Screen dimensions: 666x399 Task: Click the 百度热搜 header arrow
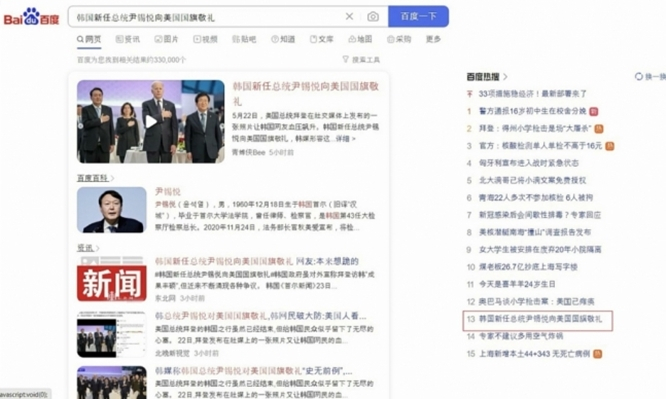point(505,77)
